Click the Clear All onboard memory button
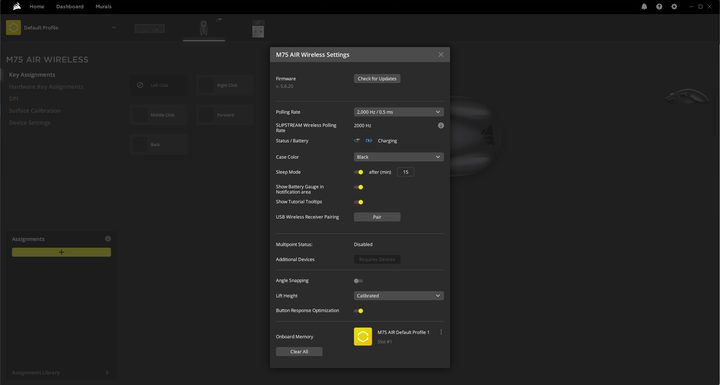This screenshot has height=385, width=720. pos(299,351)
